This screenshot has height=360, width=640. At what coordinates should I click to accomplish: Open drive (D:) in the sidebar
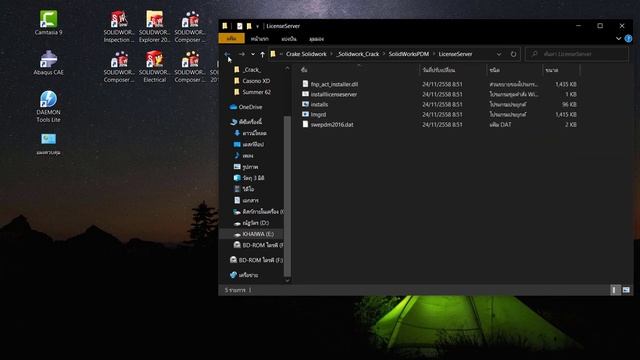(251, 223)
